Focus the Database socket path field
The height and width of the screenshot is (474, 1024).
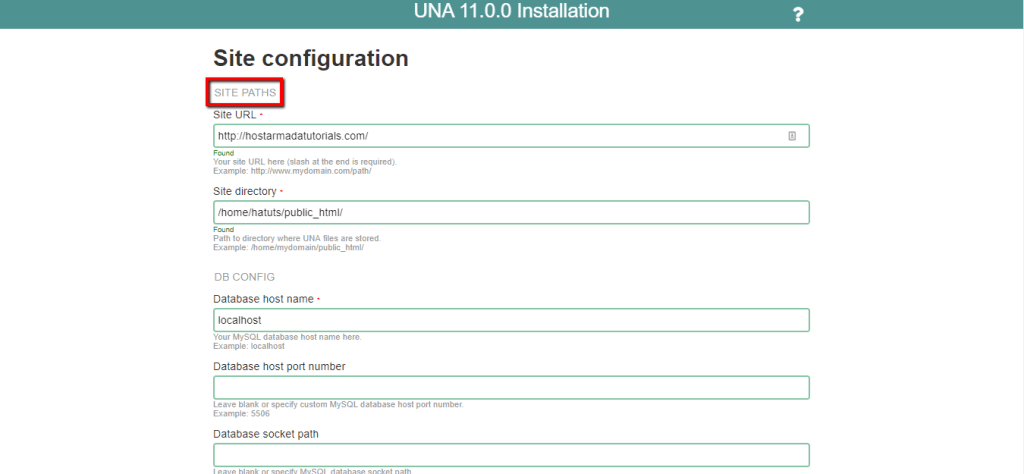click(511, 454)
